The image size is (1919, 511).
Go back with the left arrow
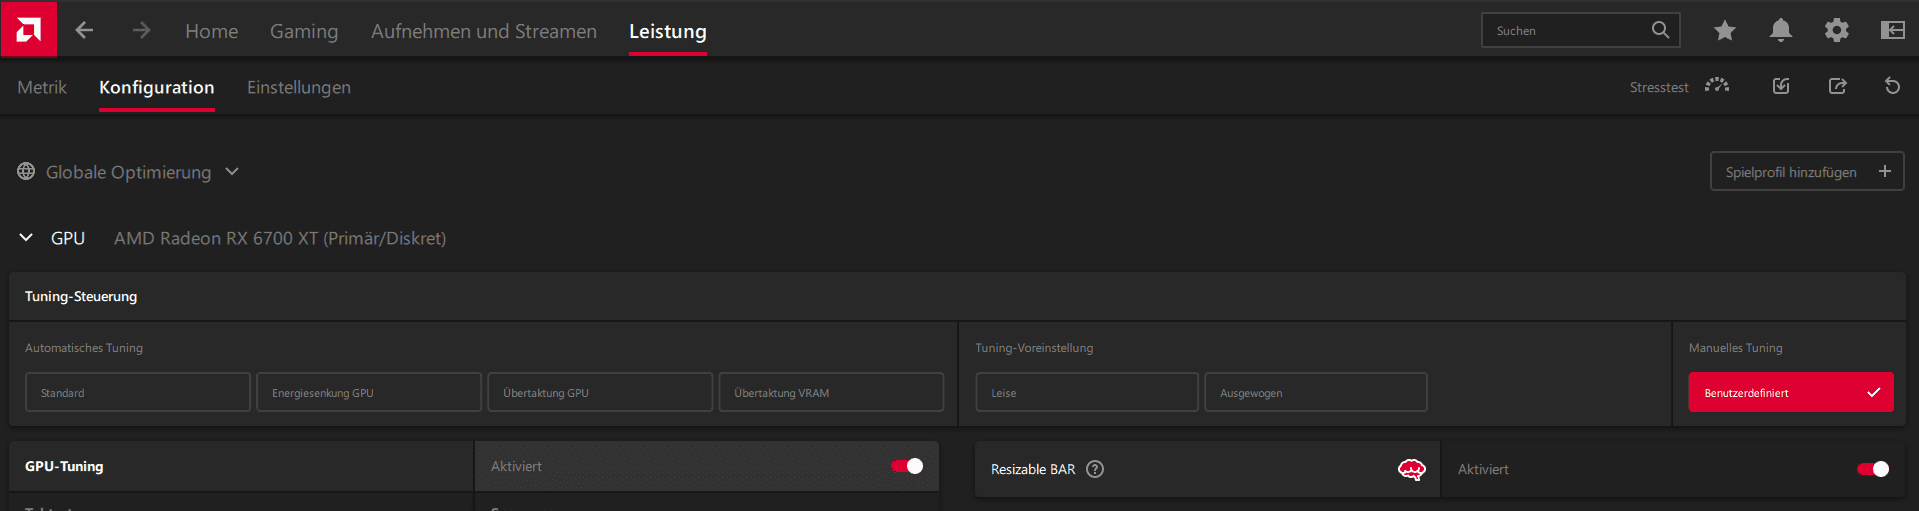[84, 31]
